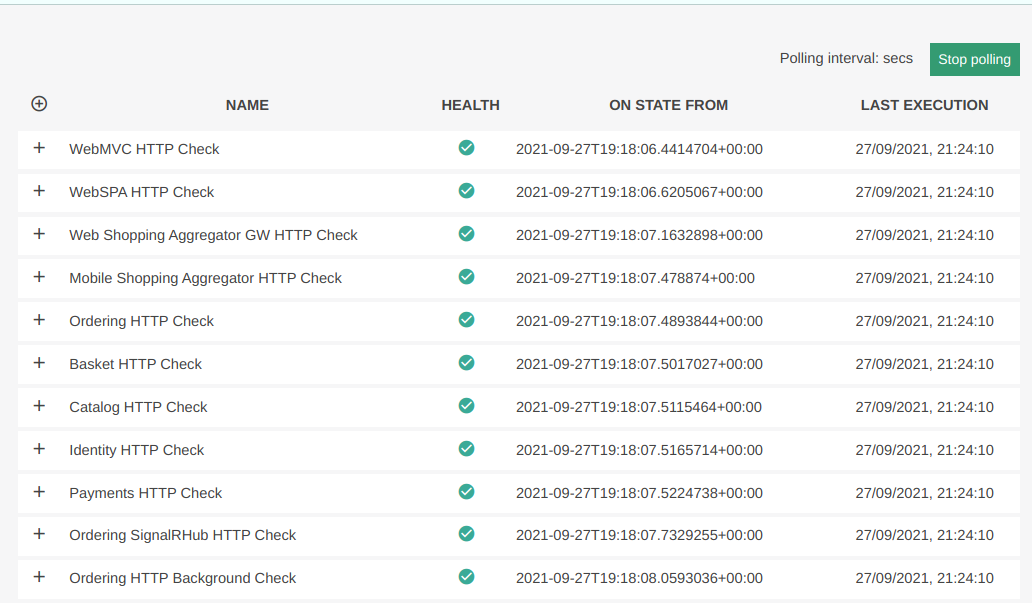Click timestamp 2021-09-27T19:18:07.5165714+00:00

639,450
